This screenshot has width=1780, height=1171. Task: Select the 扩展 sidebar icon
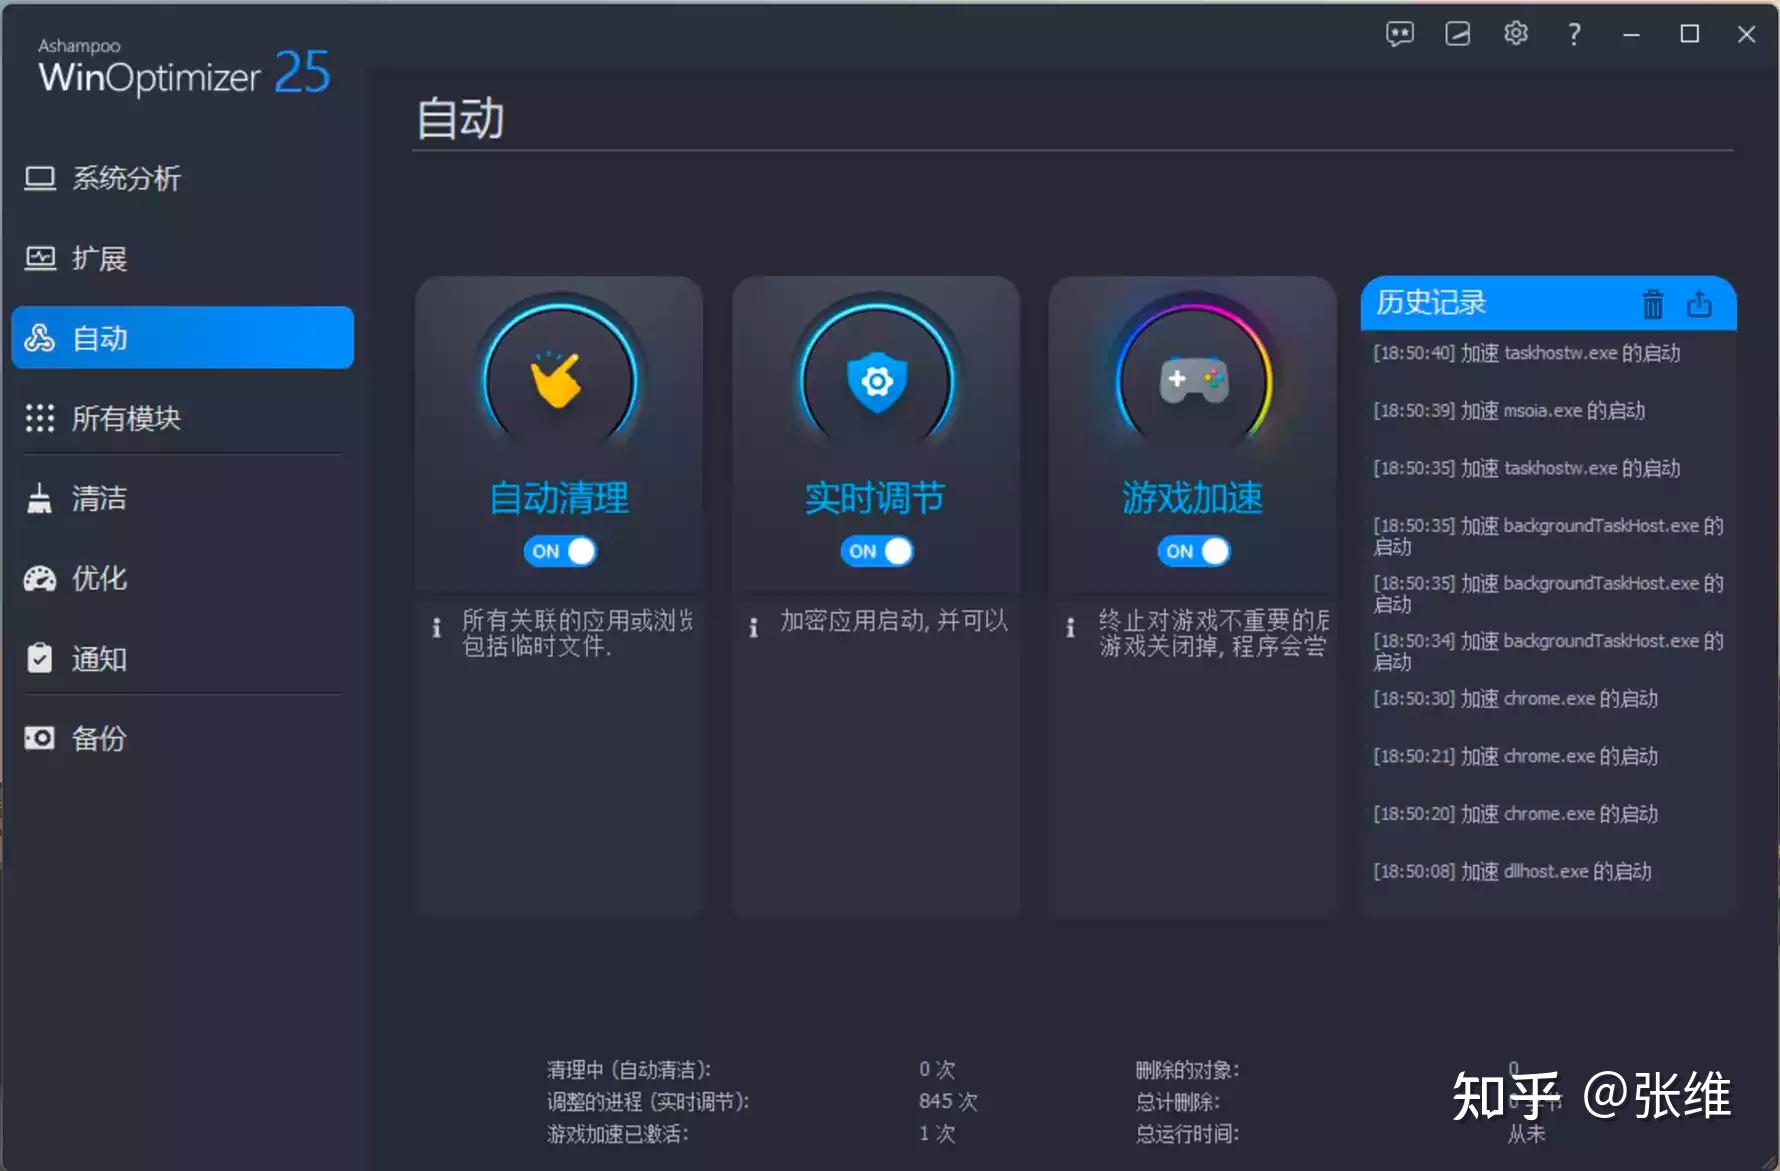click(99, 258)
